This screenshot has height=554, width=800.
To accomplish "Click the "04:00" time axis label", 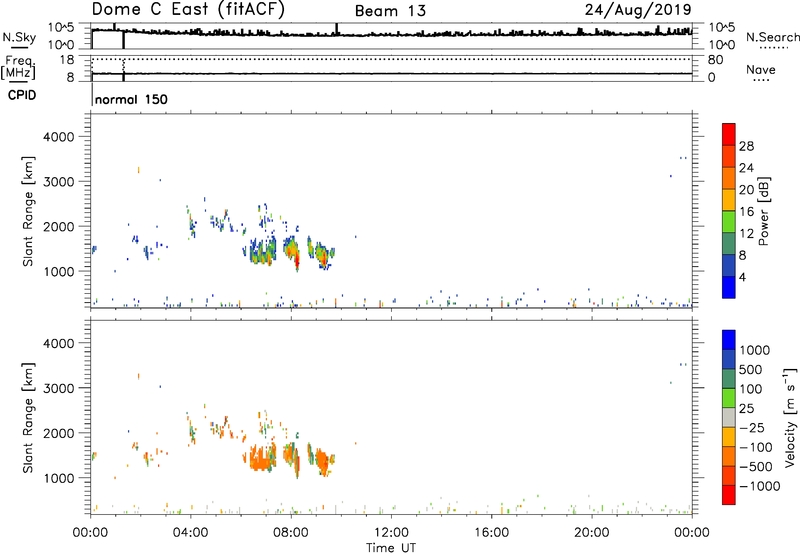I will [190, 533].
